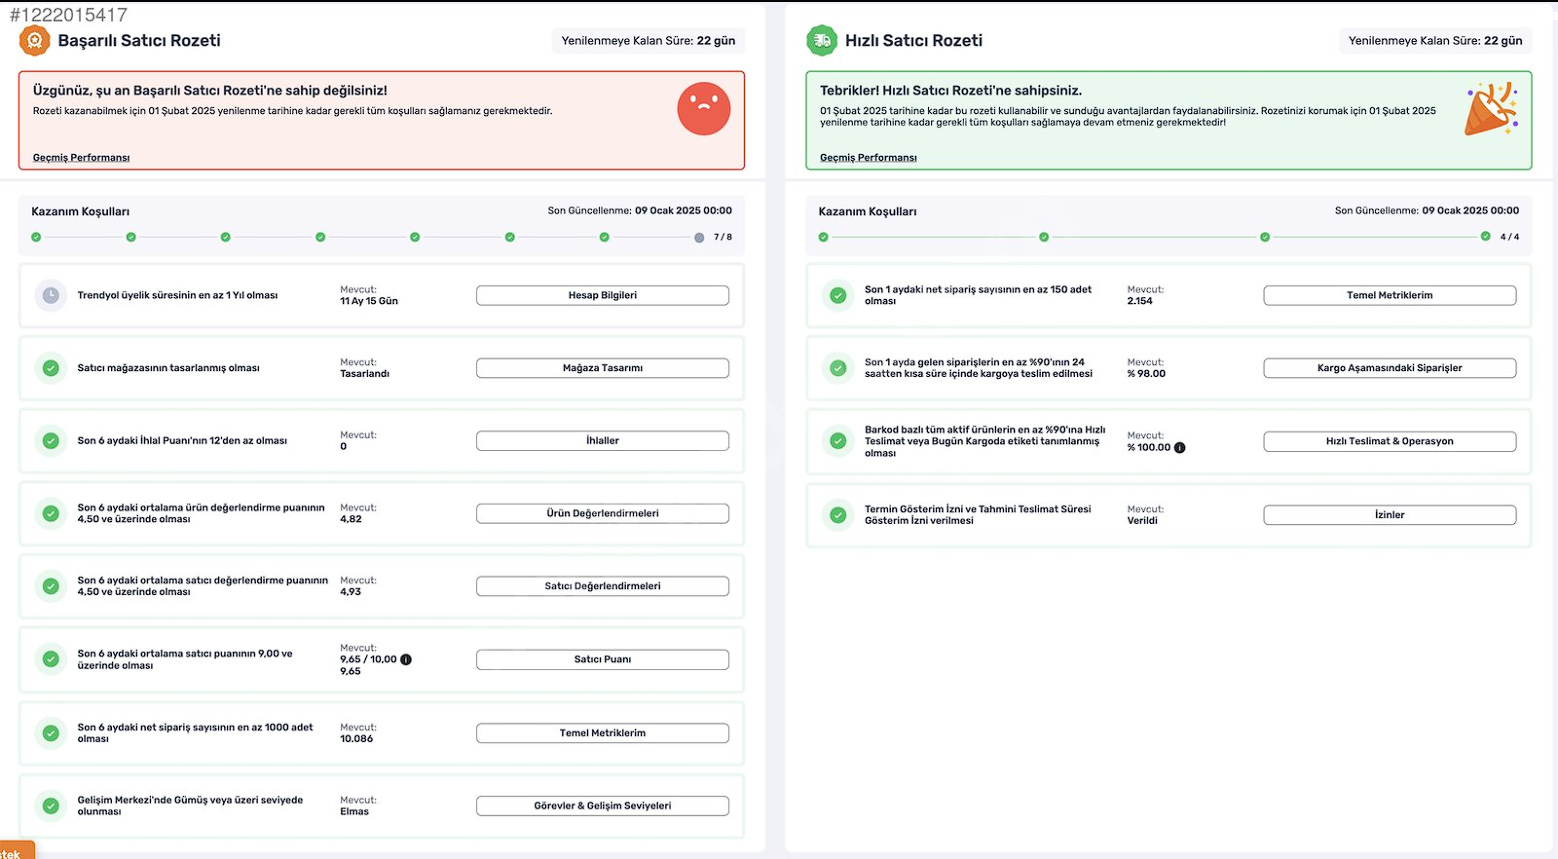Click green checkmark beside Satıcı mağazasının tasarlanmış olması
The height and width of the screenshot is (859, 1558).
51,368
